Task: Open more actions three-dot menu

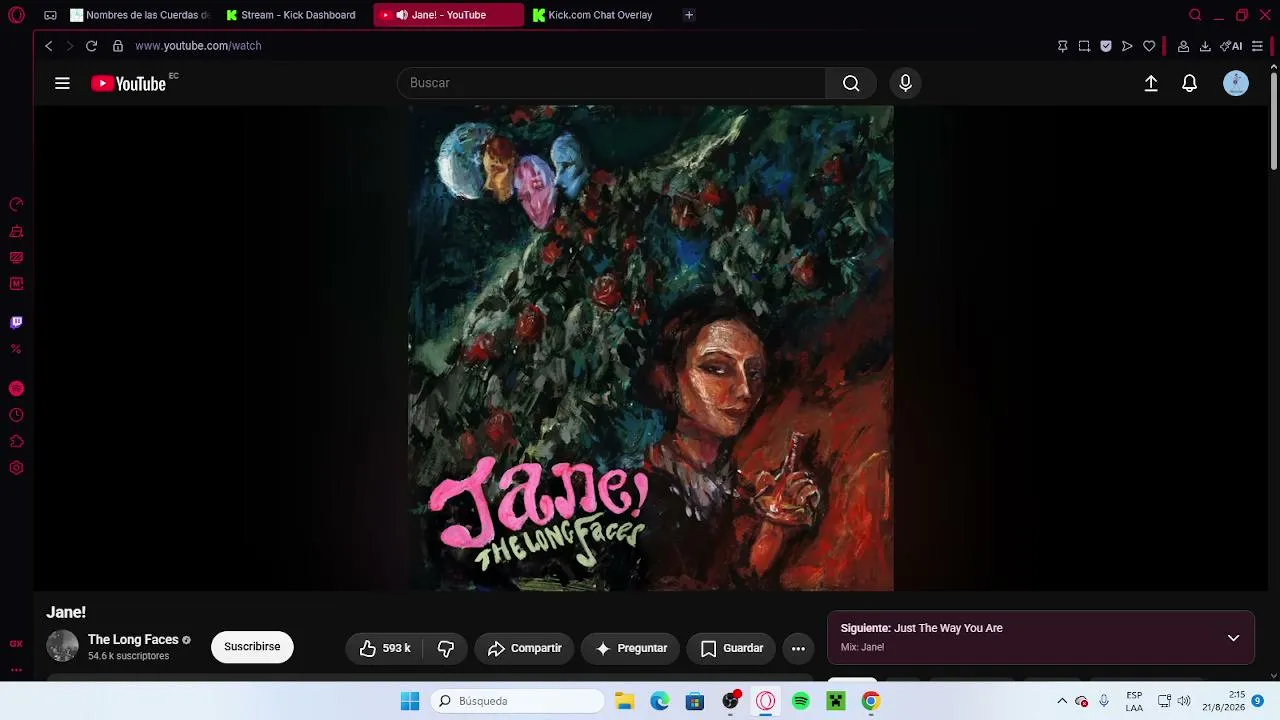Action: (x=798, y=648)
